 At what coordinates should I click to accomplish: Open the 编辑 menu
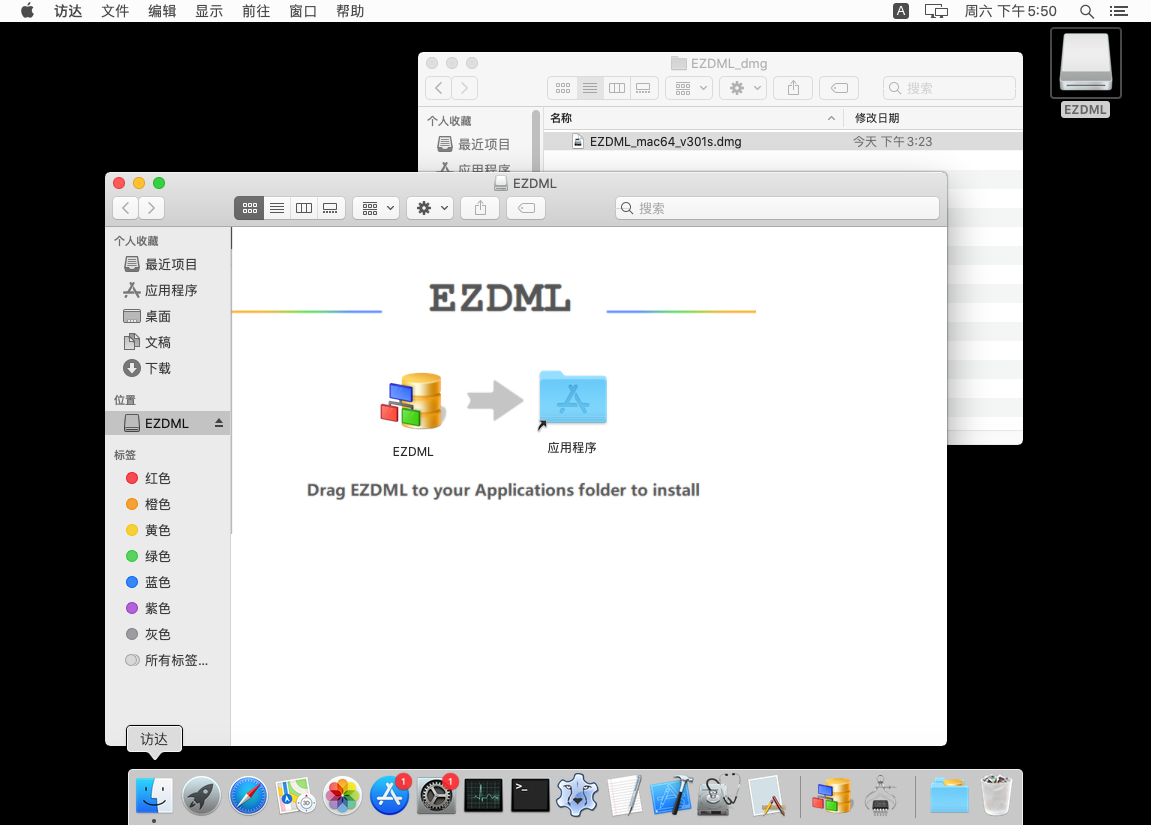point(162,11)
